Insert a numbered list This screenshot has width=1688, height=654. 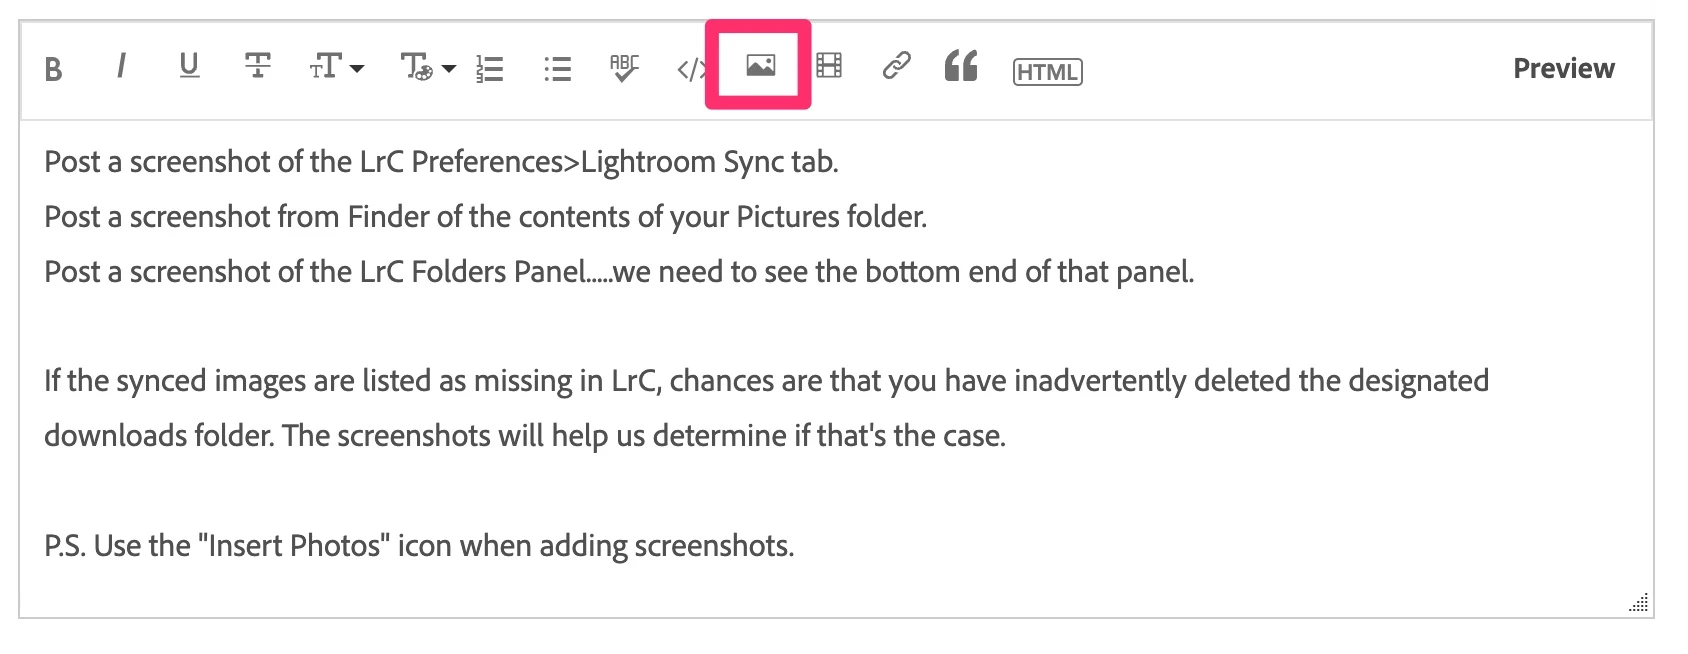click(x=490, y=68)
